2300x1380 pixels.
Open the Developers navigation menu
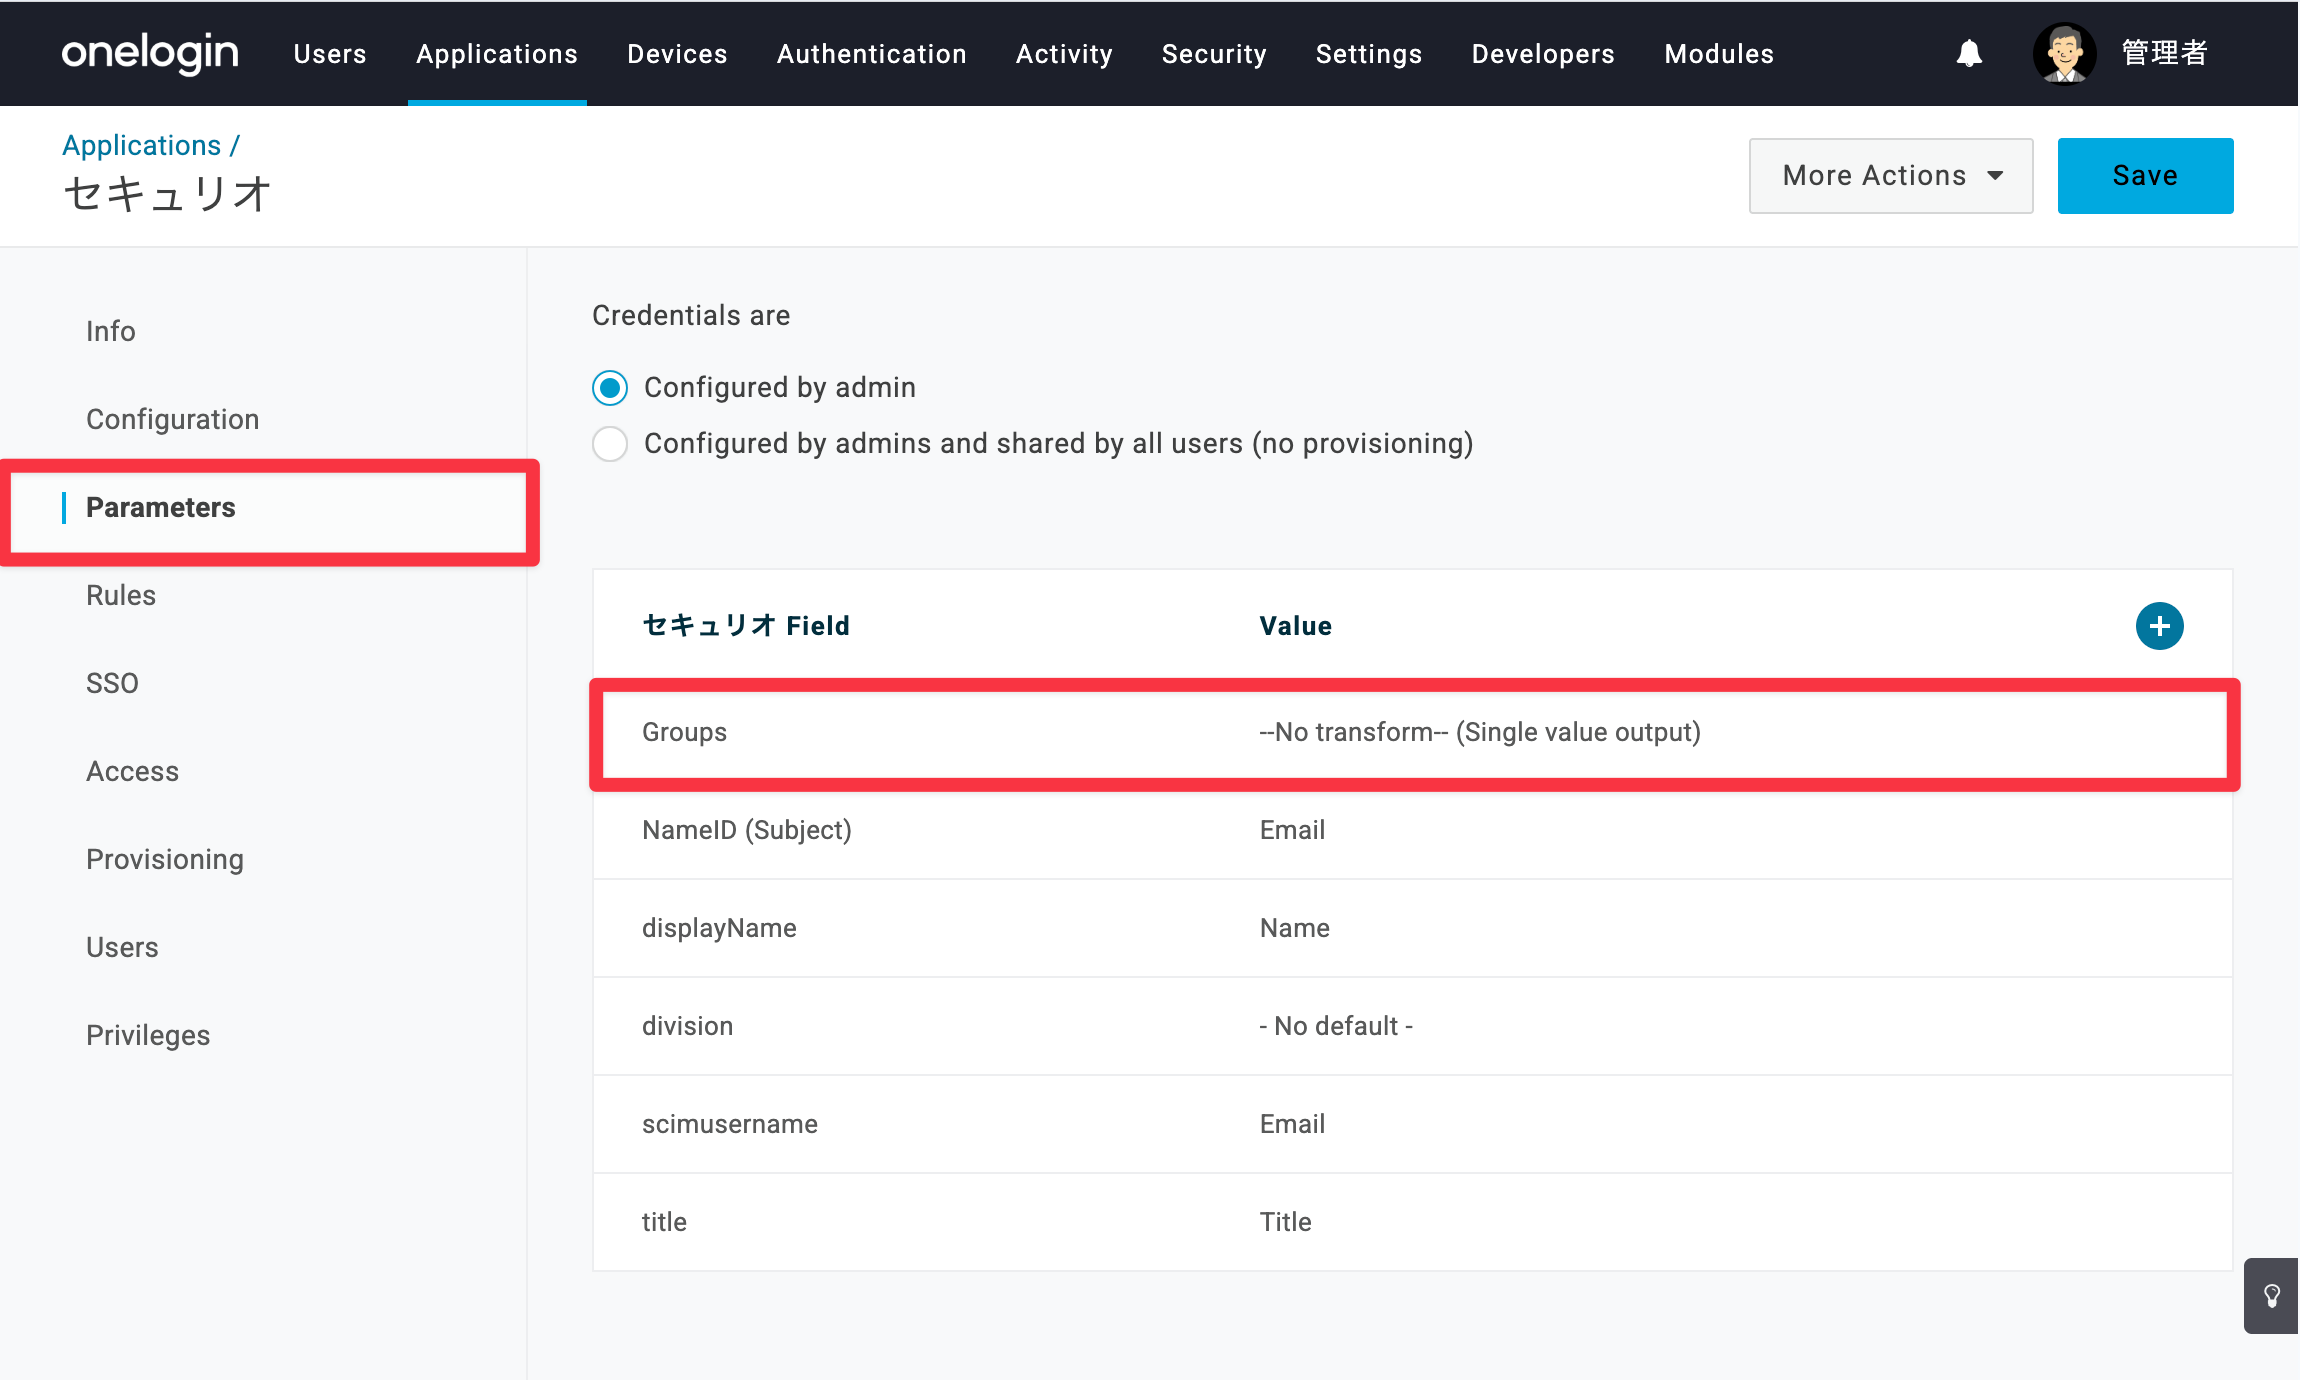tap(1543, 54)
